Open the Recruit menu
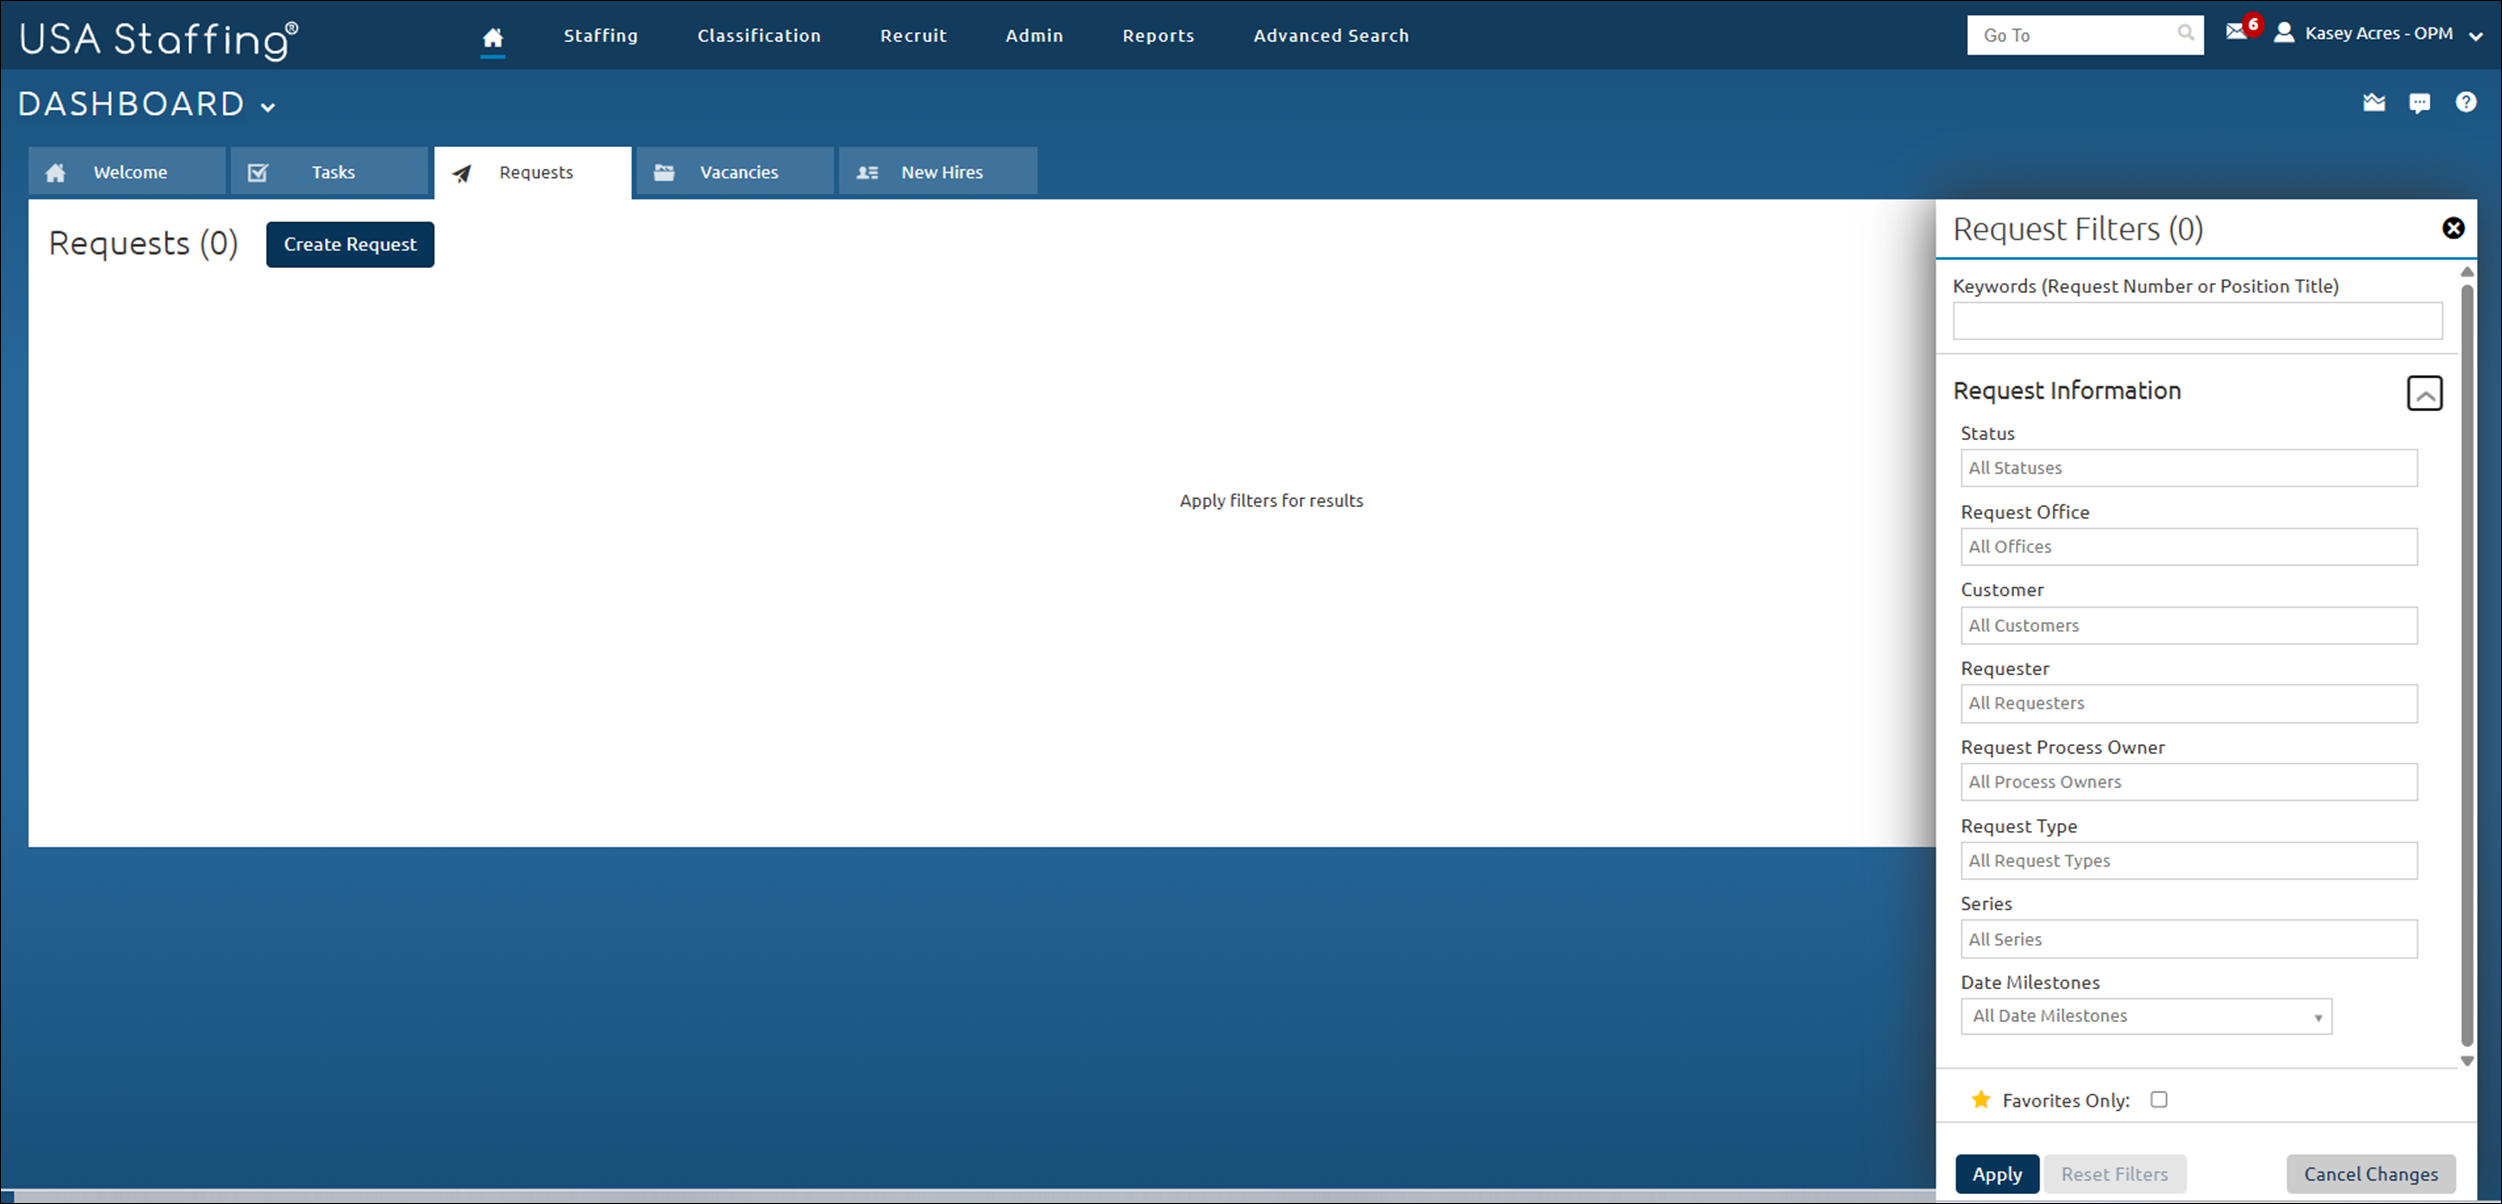Screen dimensions: 2502x1204 click(x=913, y=36)
